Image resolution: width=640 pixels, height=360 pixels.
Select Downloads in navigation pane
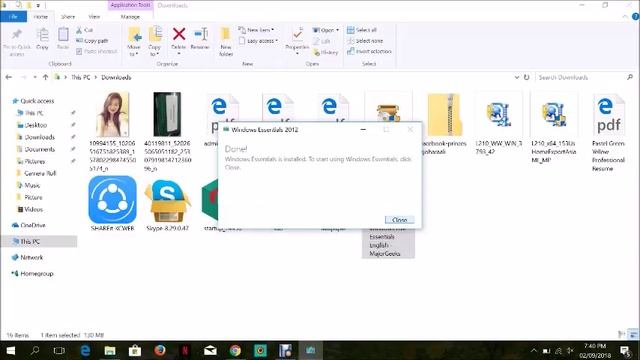[x=40, y=137]
